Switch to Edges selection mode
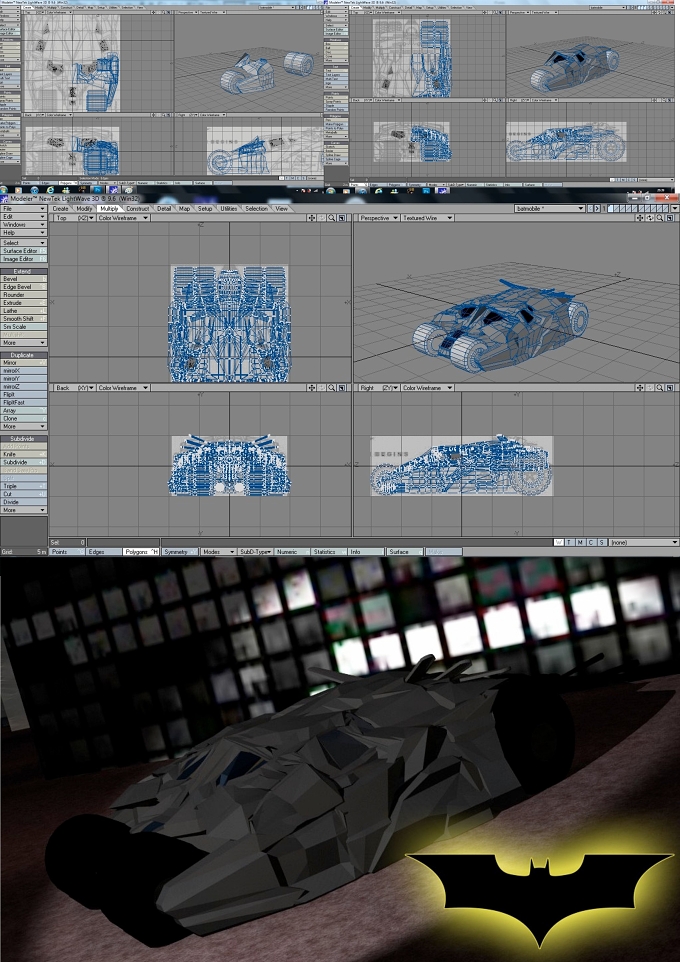This screenshot has height=962, width=680. 104,552
